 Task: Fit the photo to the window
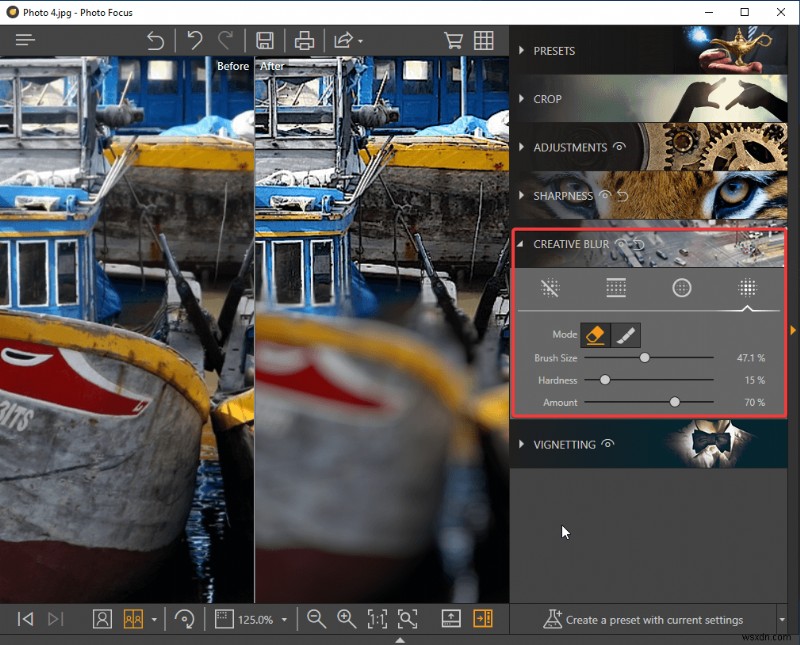click(x=407, y=619)
